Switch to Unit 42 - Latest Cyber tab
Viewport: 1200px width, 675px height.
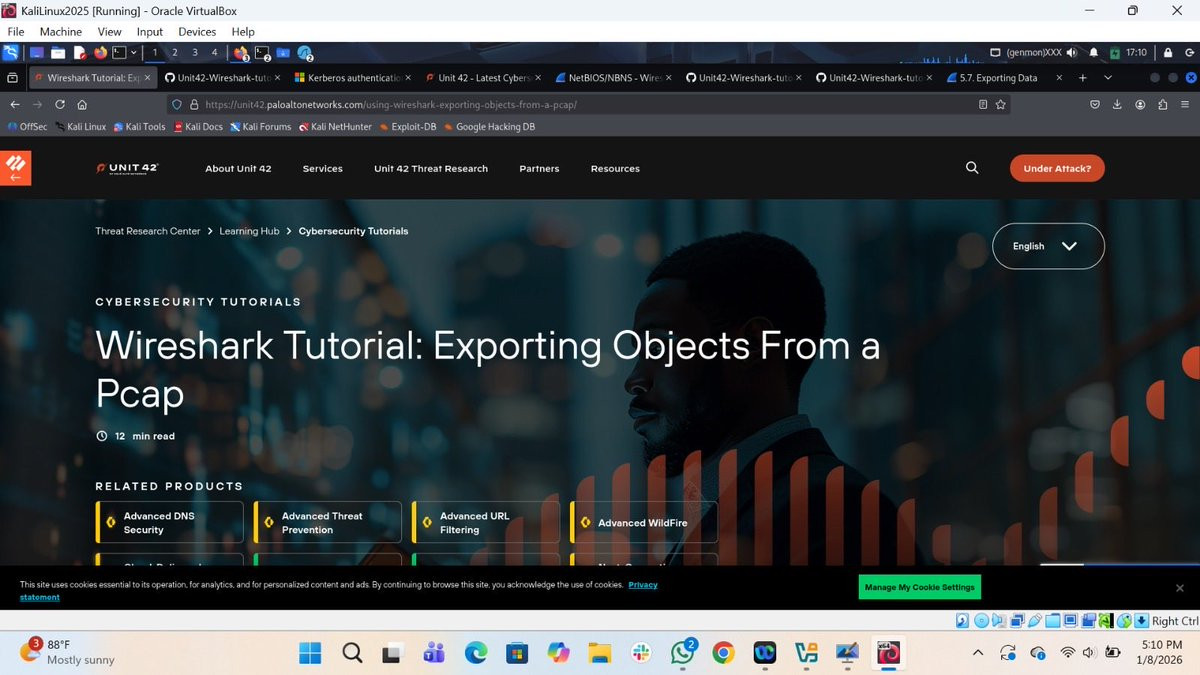[484, 77]
